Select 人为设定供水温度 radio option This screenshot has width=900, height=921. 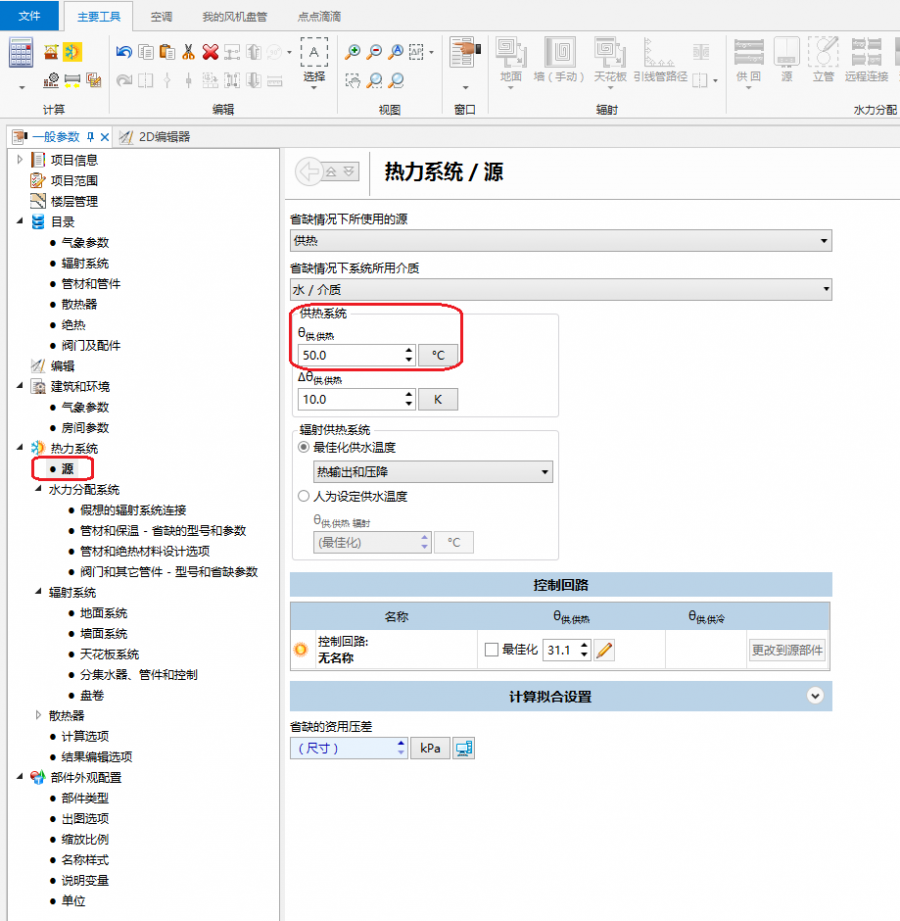pos(304,496)
